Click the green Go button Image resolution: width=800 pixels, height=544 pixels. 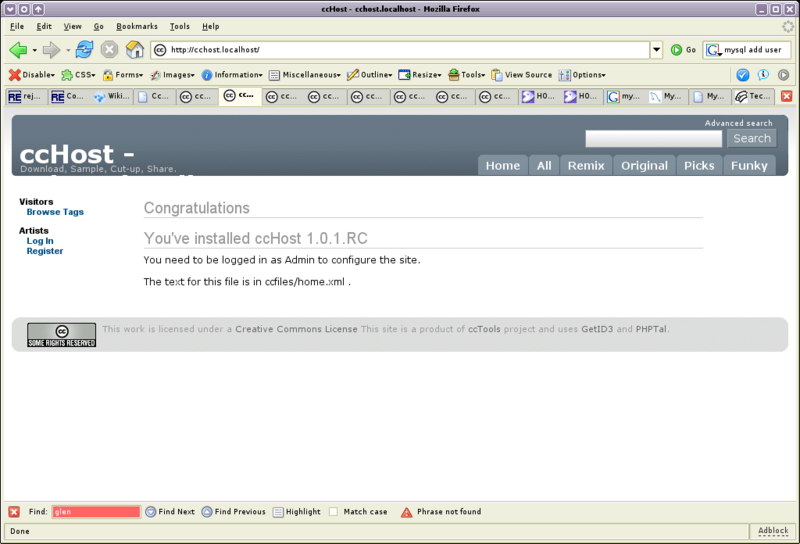(x=683, y=50)
